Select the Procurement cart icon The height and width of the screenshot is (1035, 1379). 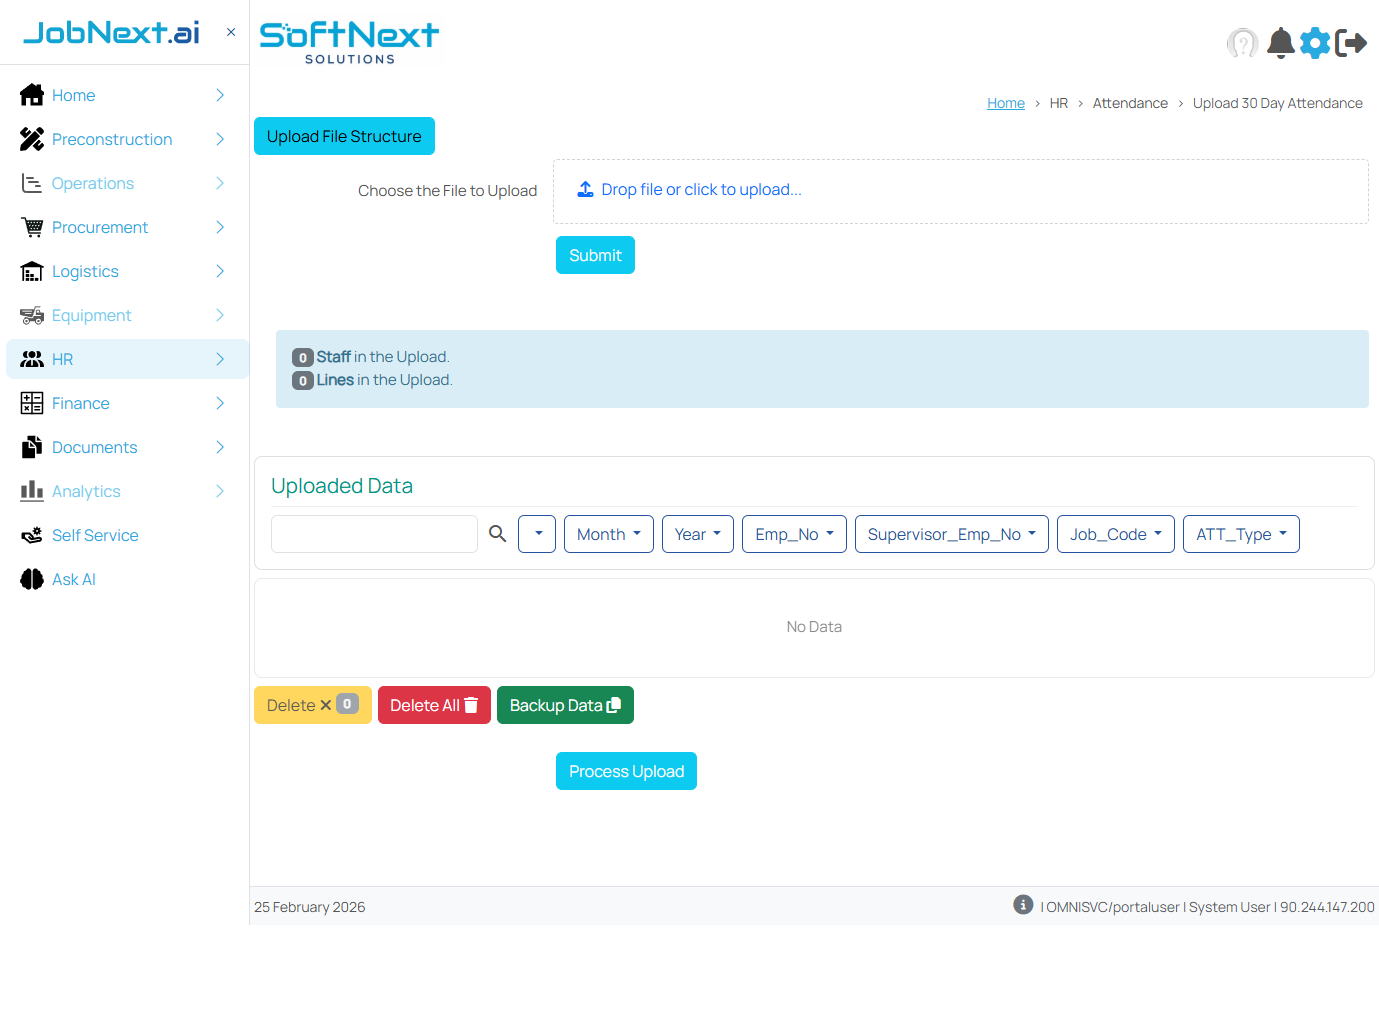(31, 227)
